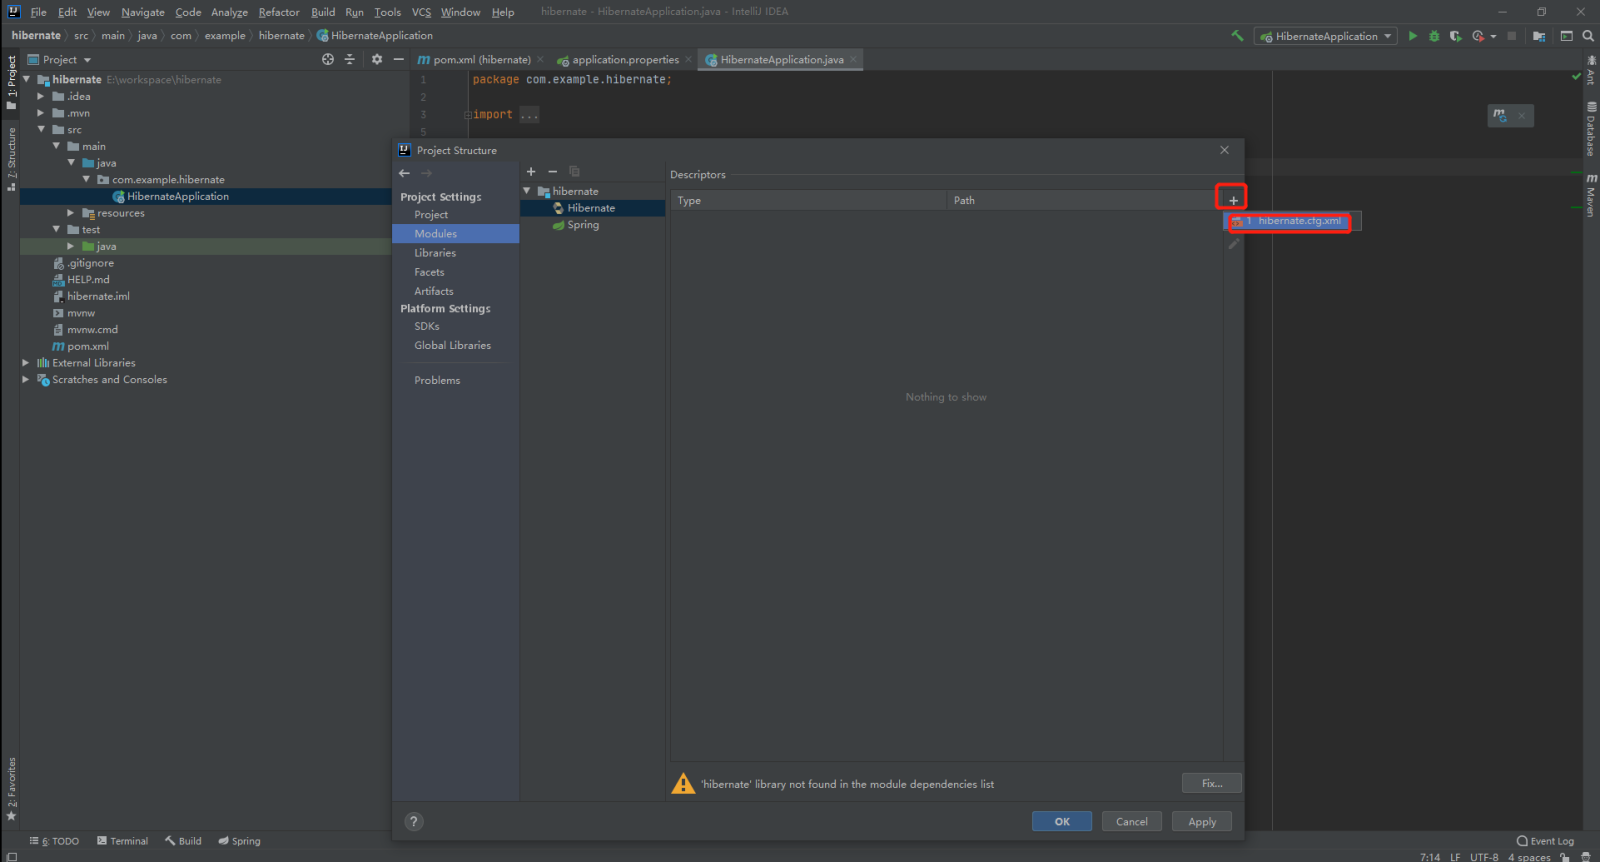Screen dimensions: 1600x862
Task: Click Run with Coverage icon
Action: pyautogui.click(x=1455, y=36)
